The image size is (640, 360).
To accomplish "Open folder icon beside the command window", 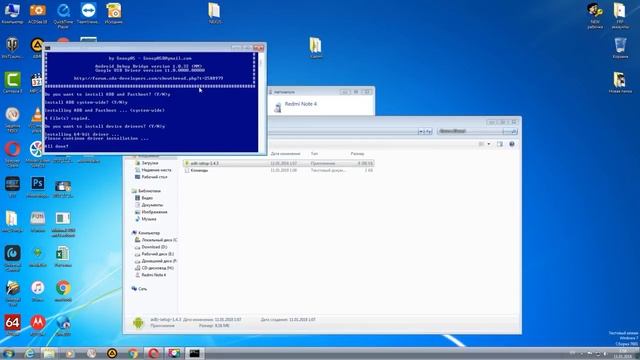I will pyautogui.click(x=316, y=47).
